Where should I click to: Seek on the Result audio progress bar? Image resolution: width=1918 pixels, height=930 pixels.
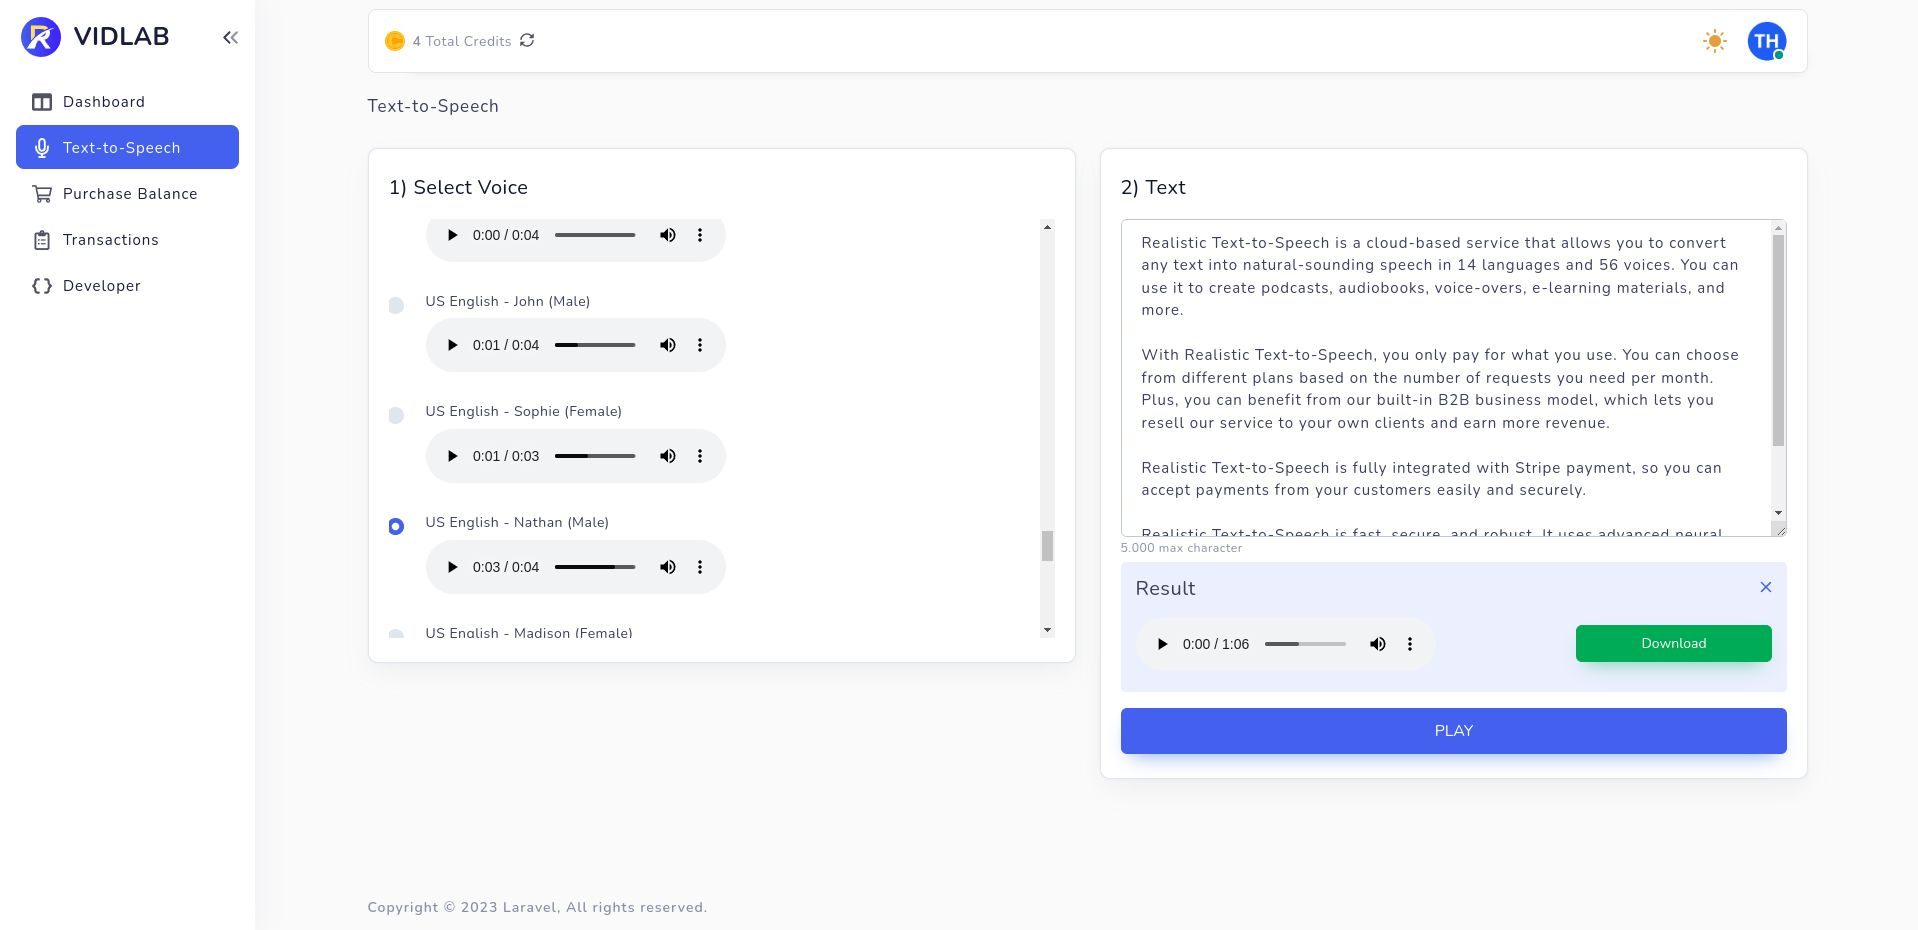pos(1305,644)
